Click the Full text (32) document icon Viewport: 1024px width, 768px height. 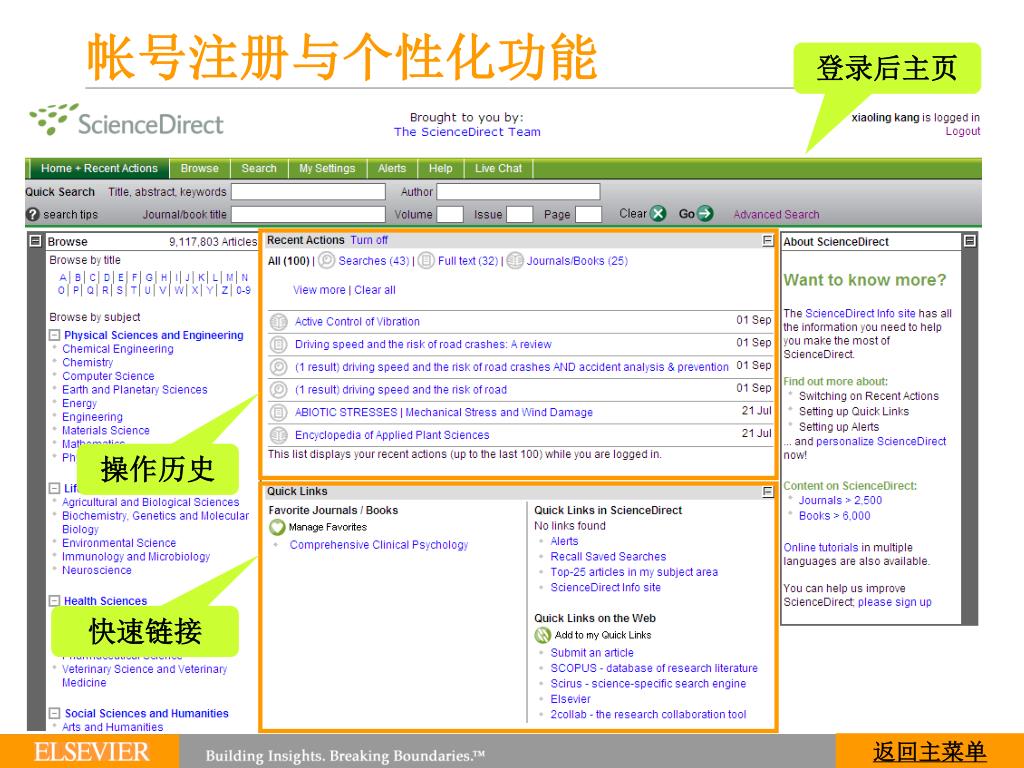point(426,261)
